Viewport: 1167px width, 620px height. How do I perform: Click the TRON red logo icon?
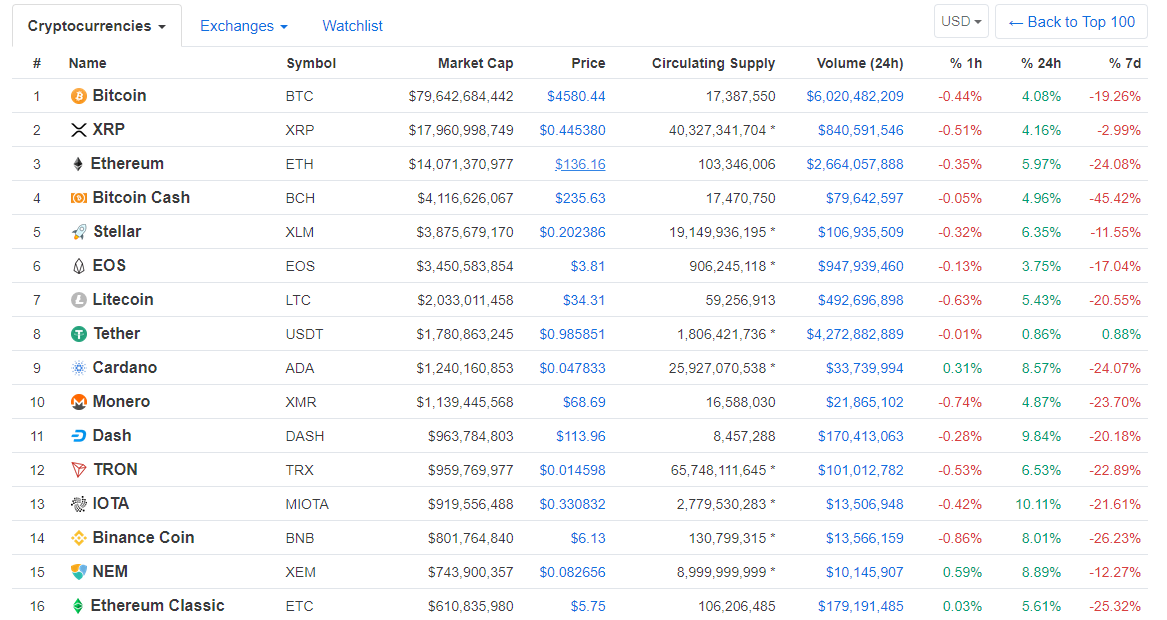78,470
